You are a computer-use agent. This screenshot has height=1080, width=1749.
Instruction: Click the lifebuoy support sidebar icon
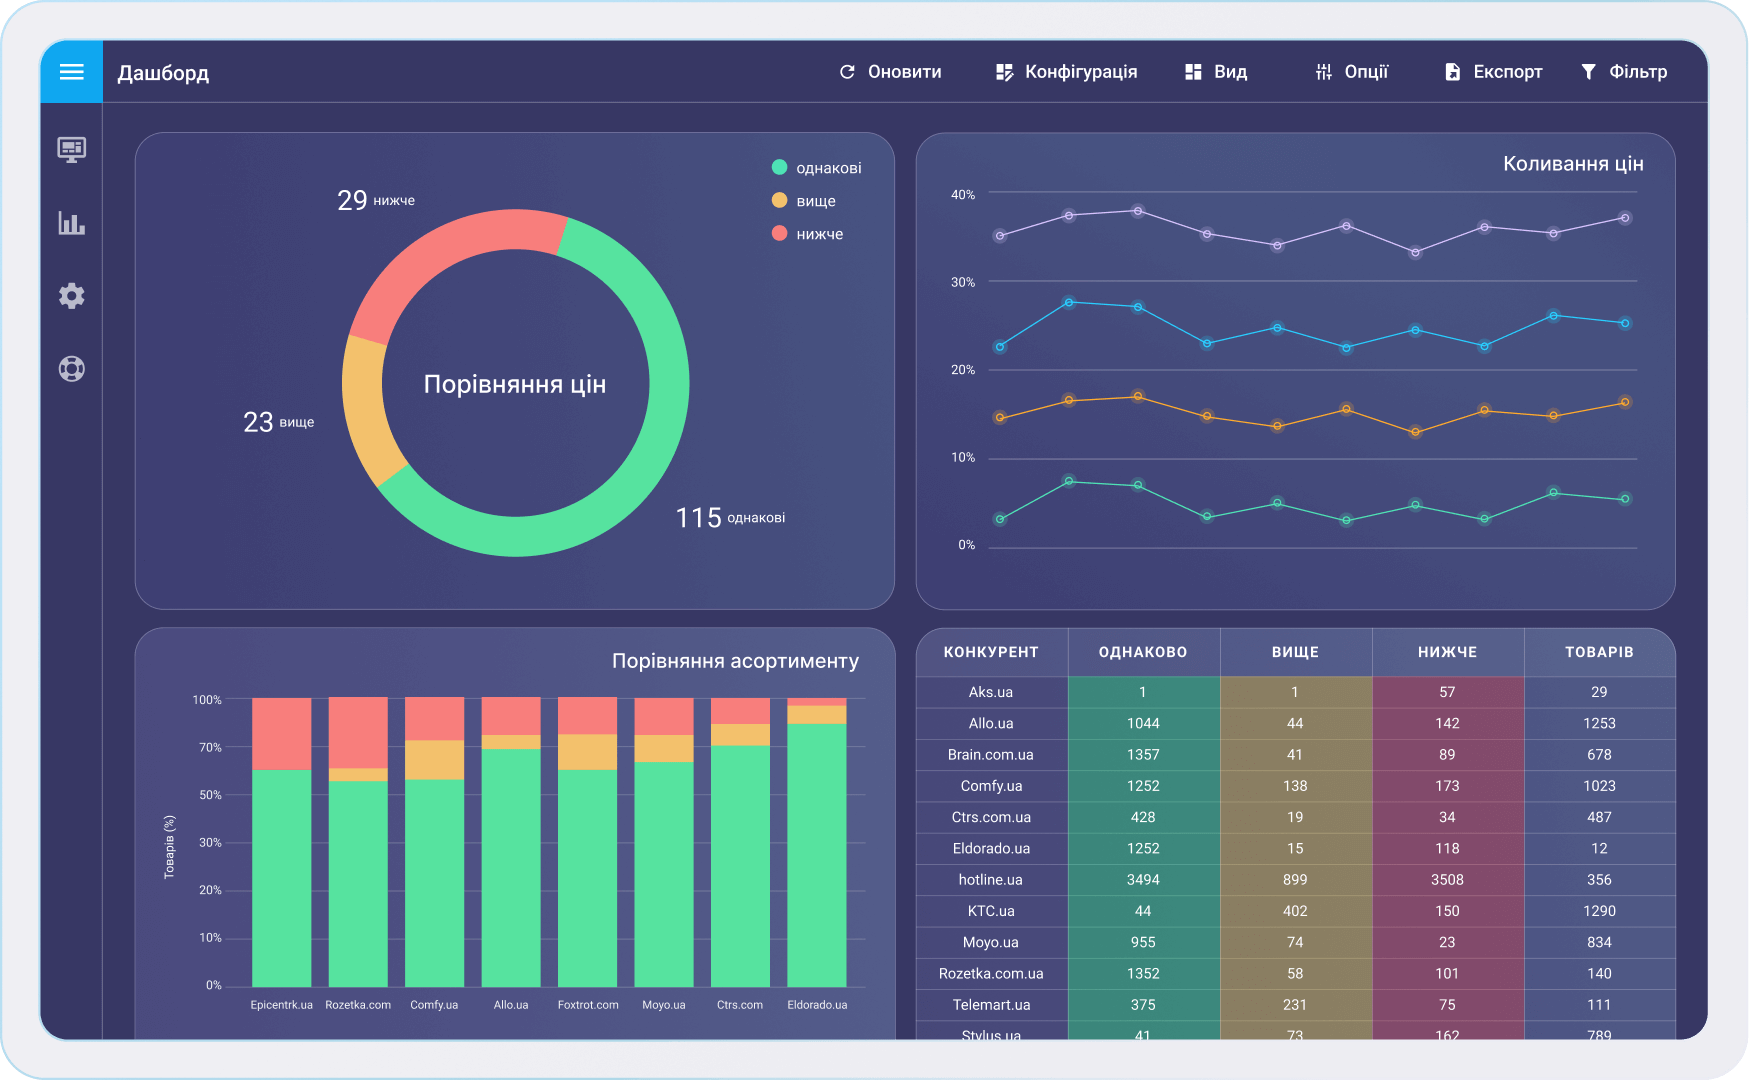click(71, 369)
